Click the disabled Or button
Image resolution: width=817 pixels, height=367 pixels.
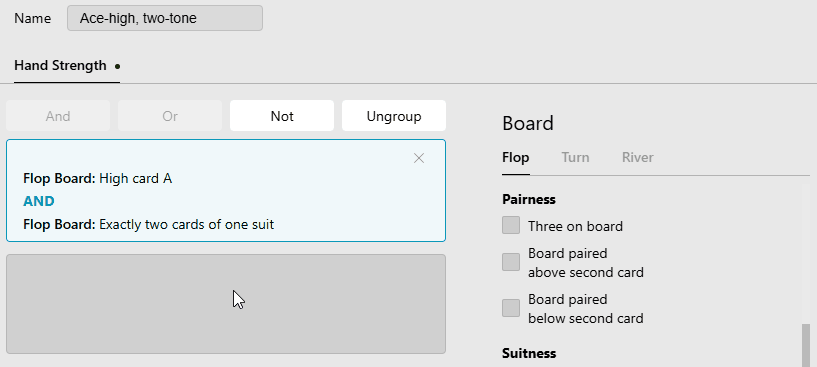click(x=170, y=116)
